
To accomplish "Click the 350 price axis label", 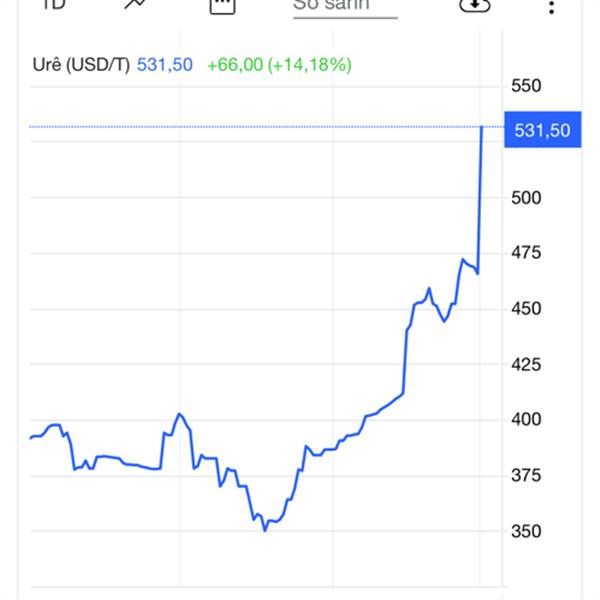I will pyautogui.click(x=525, y=531).
